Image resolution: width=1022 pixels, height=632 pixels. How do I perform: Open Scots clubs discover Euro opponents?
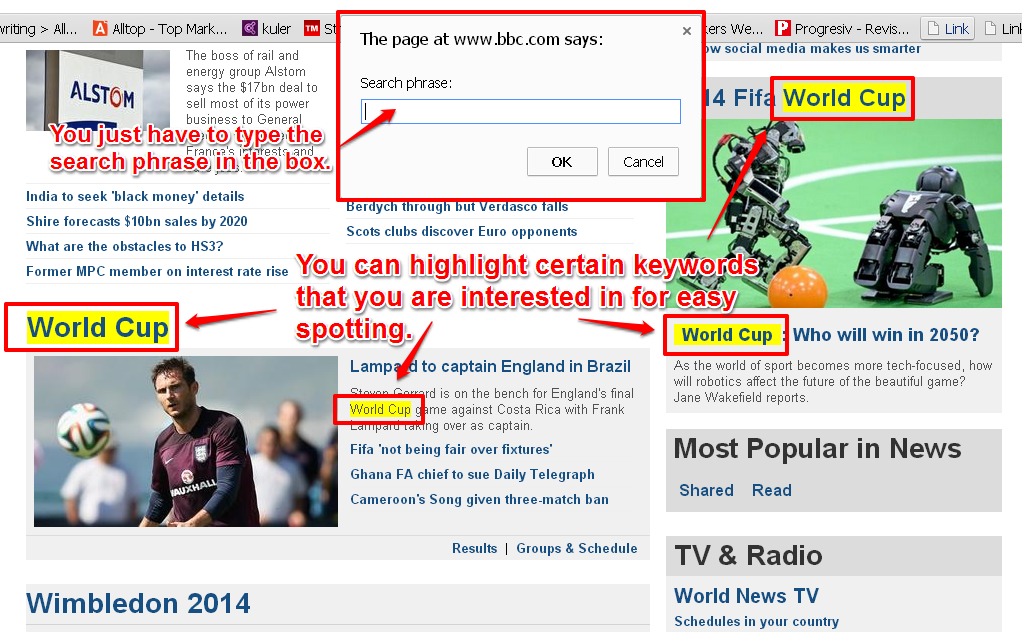(x=461, y=231)
